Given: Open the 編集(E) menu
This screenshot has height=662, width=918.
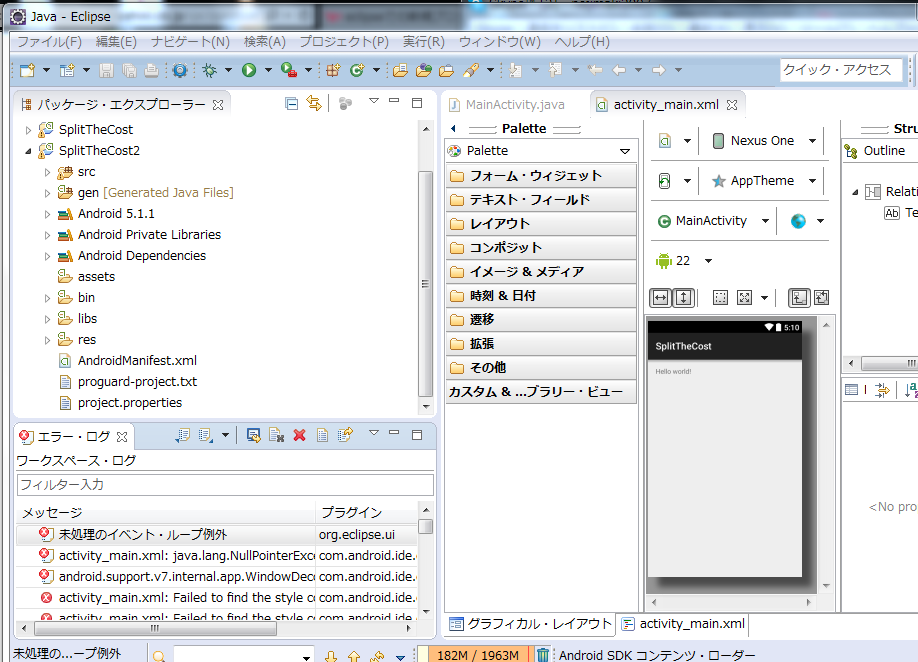Looking at the screenshot, I should pos(116,42).
